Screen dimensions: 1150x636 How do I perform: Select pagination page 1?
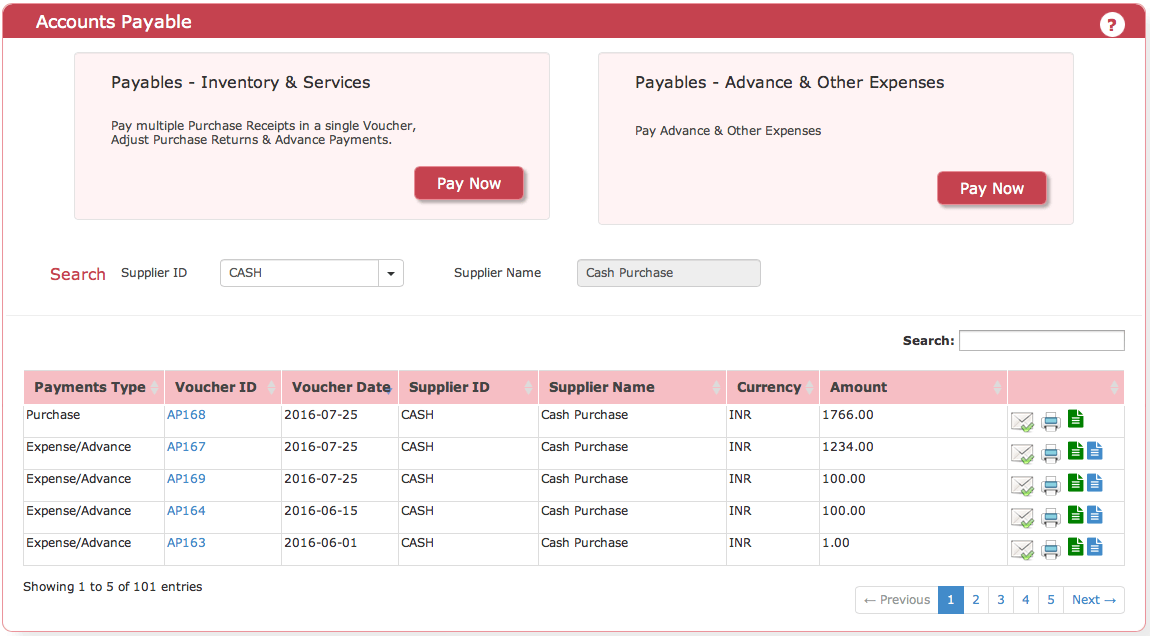click(x=951, y=600)
